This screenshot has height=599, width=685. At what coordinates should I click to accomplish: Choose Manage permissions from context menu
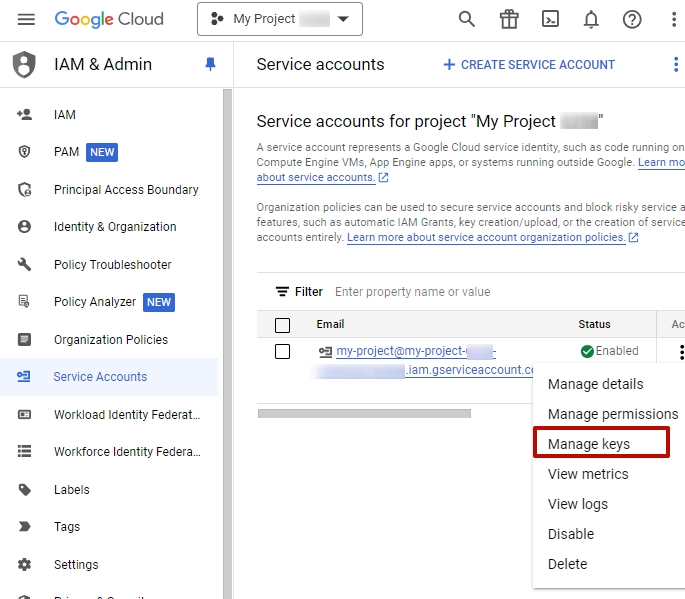tap(613, 414)
